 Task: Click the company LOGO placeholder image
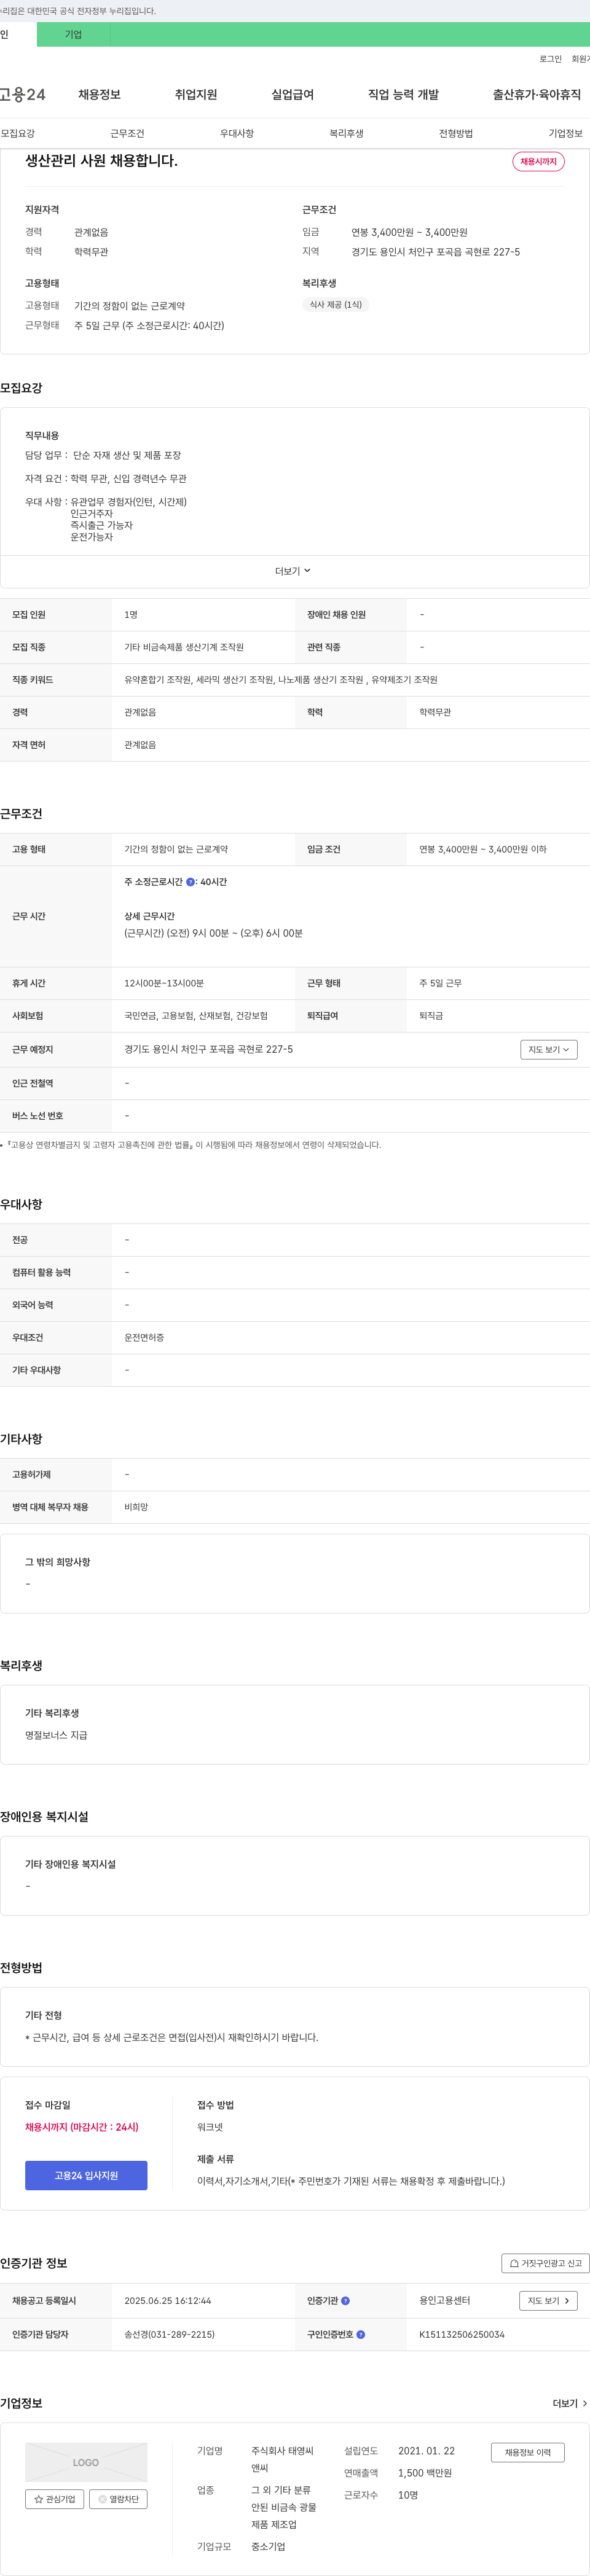[86, 2462]
